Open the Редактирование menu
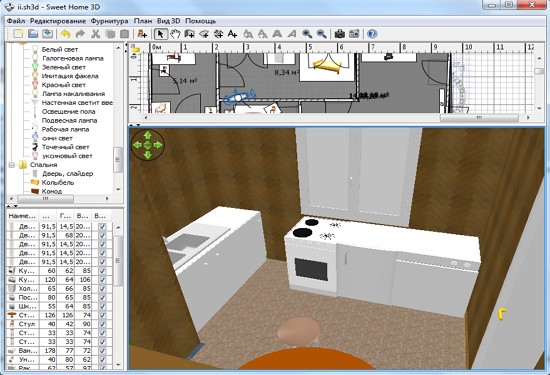 [58, 21]
